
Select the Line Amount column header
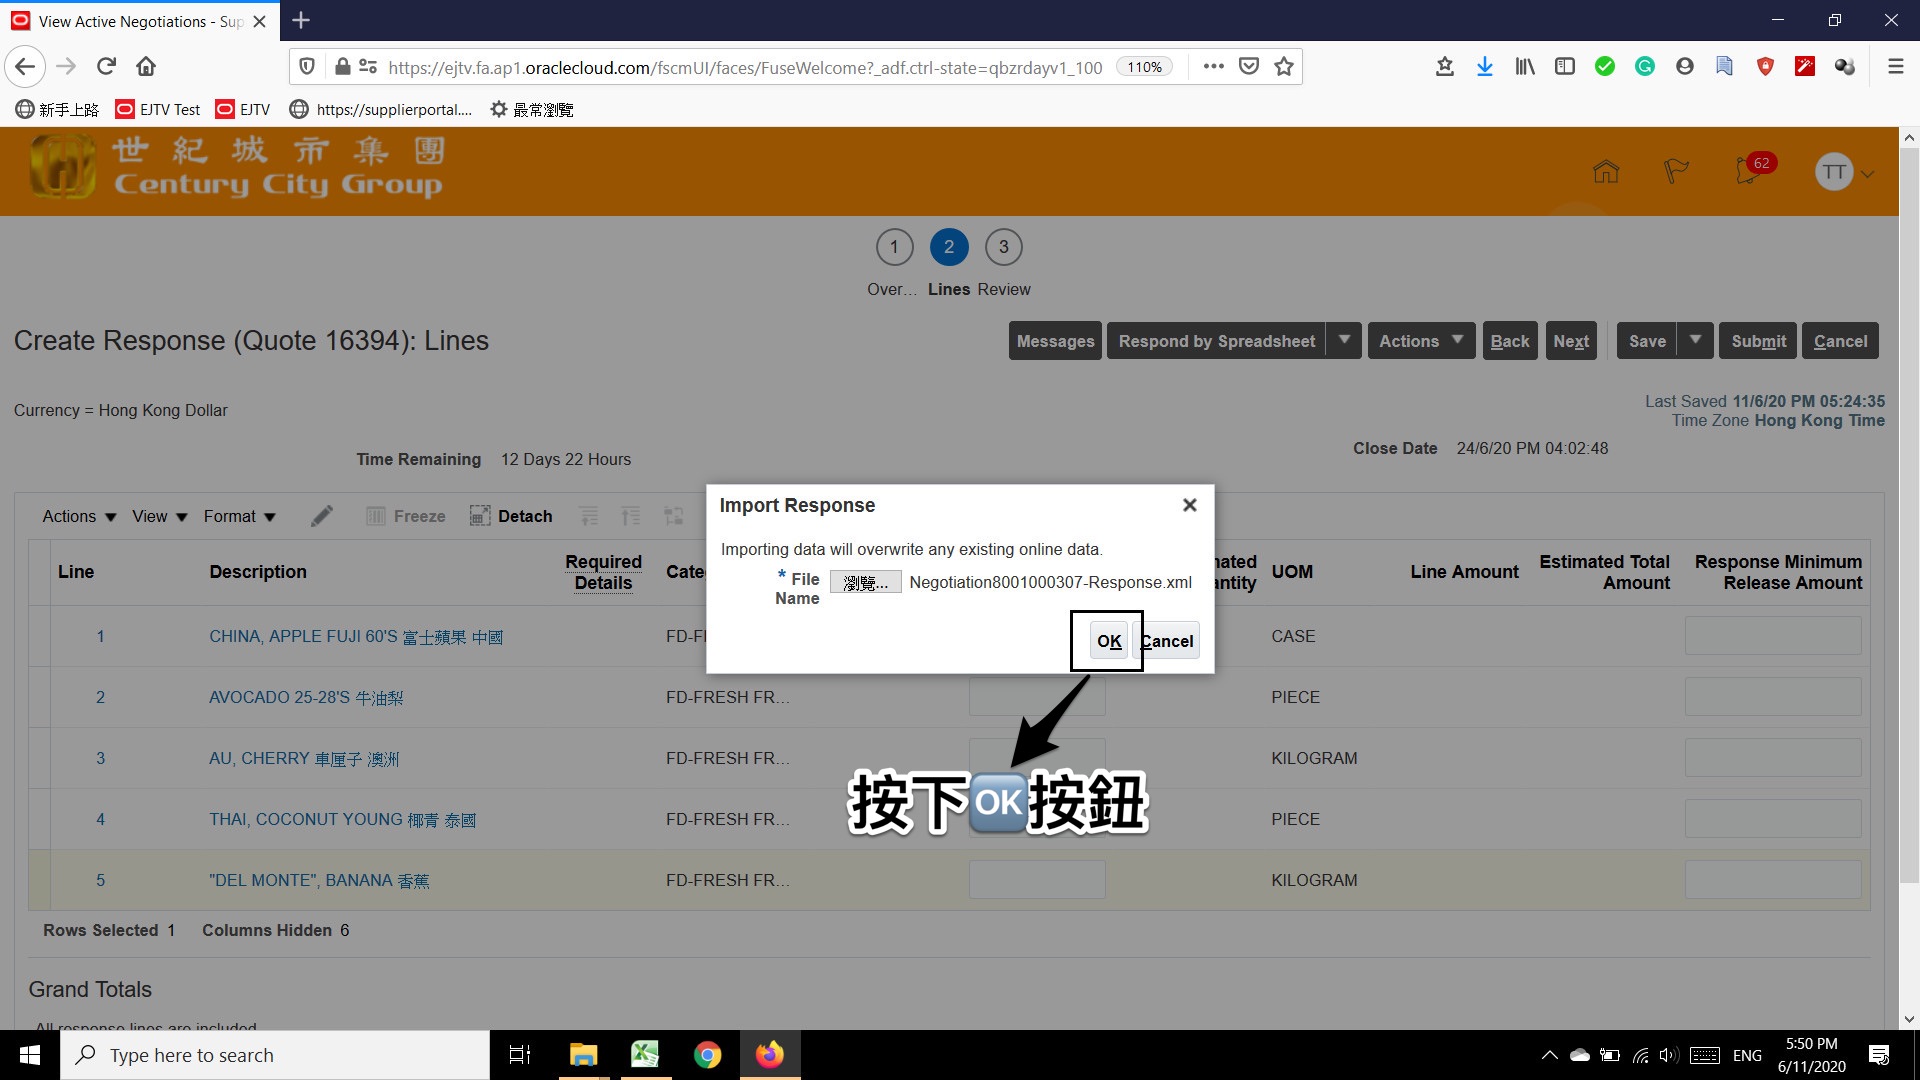1464,572
